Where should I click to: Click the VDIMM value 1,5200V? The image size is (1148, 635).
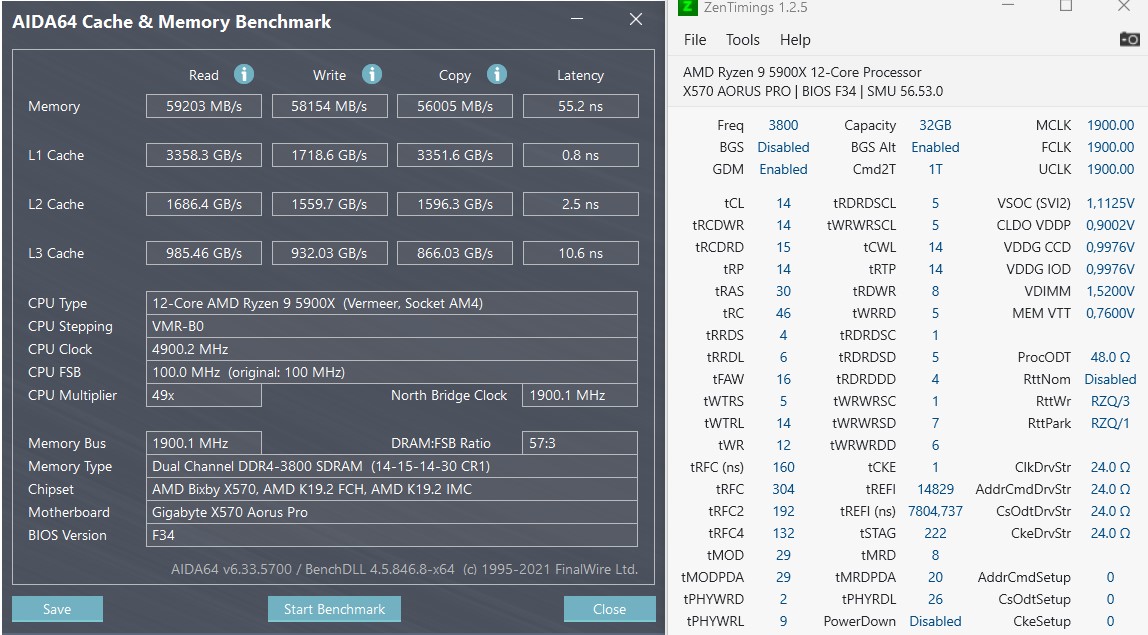(1110, 291)
